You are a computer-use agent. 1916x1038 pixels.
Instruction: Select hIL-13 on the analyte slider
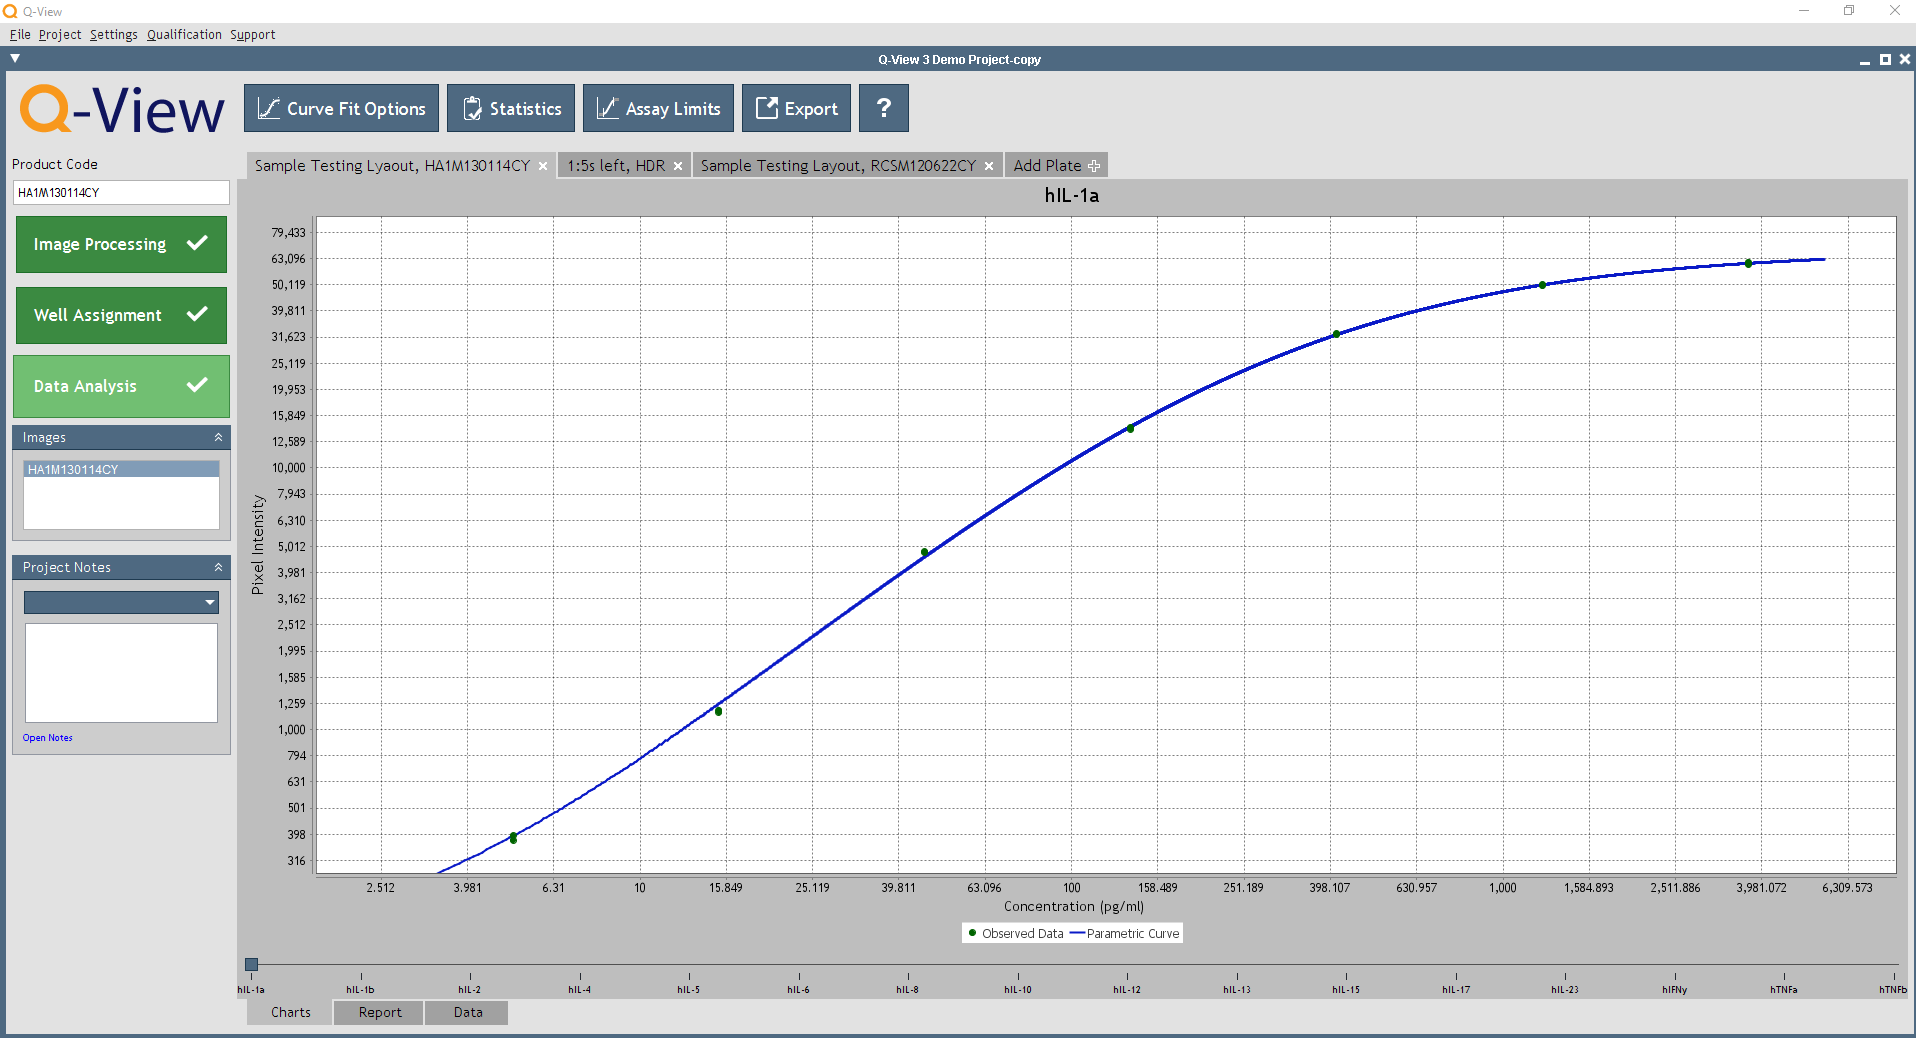[1237, 989]
